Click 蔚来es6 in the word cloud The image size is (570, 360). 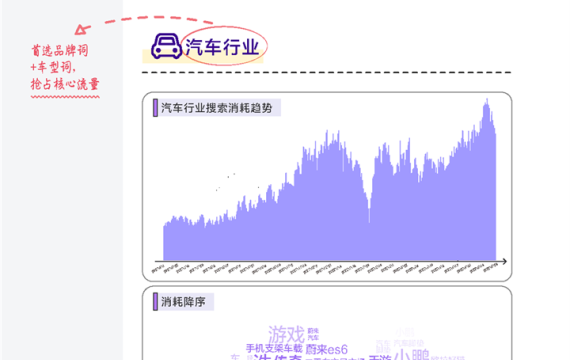tap(326, 349)
